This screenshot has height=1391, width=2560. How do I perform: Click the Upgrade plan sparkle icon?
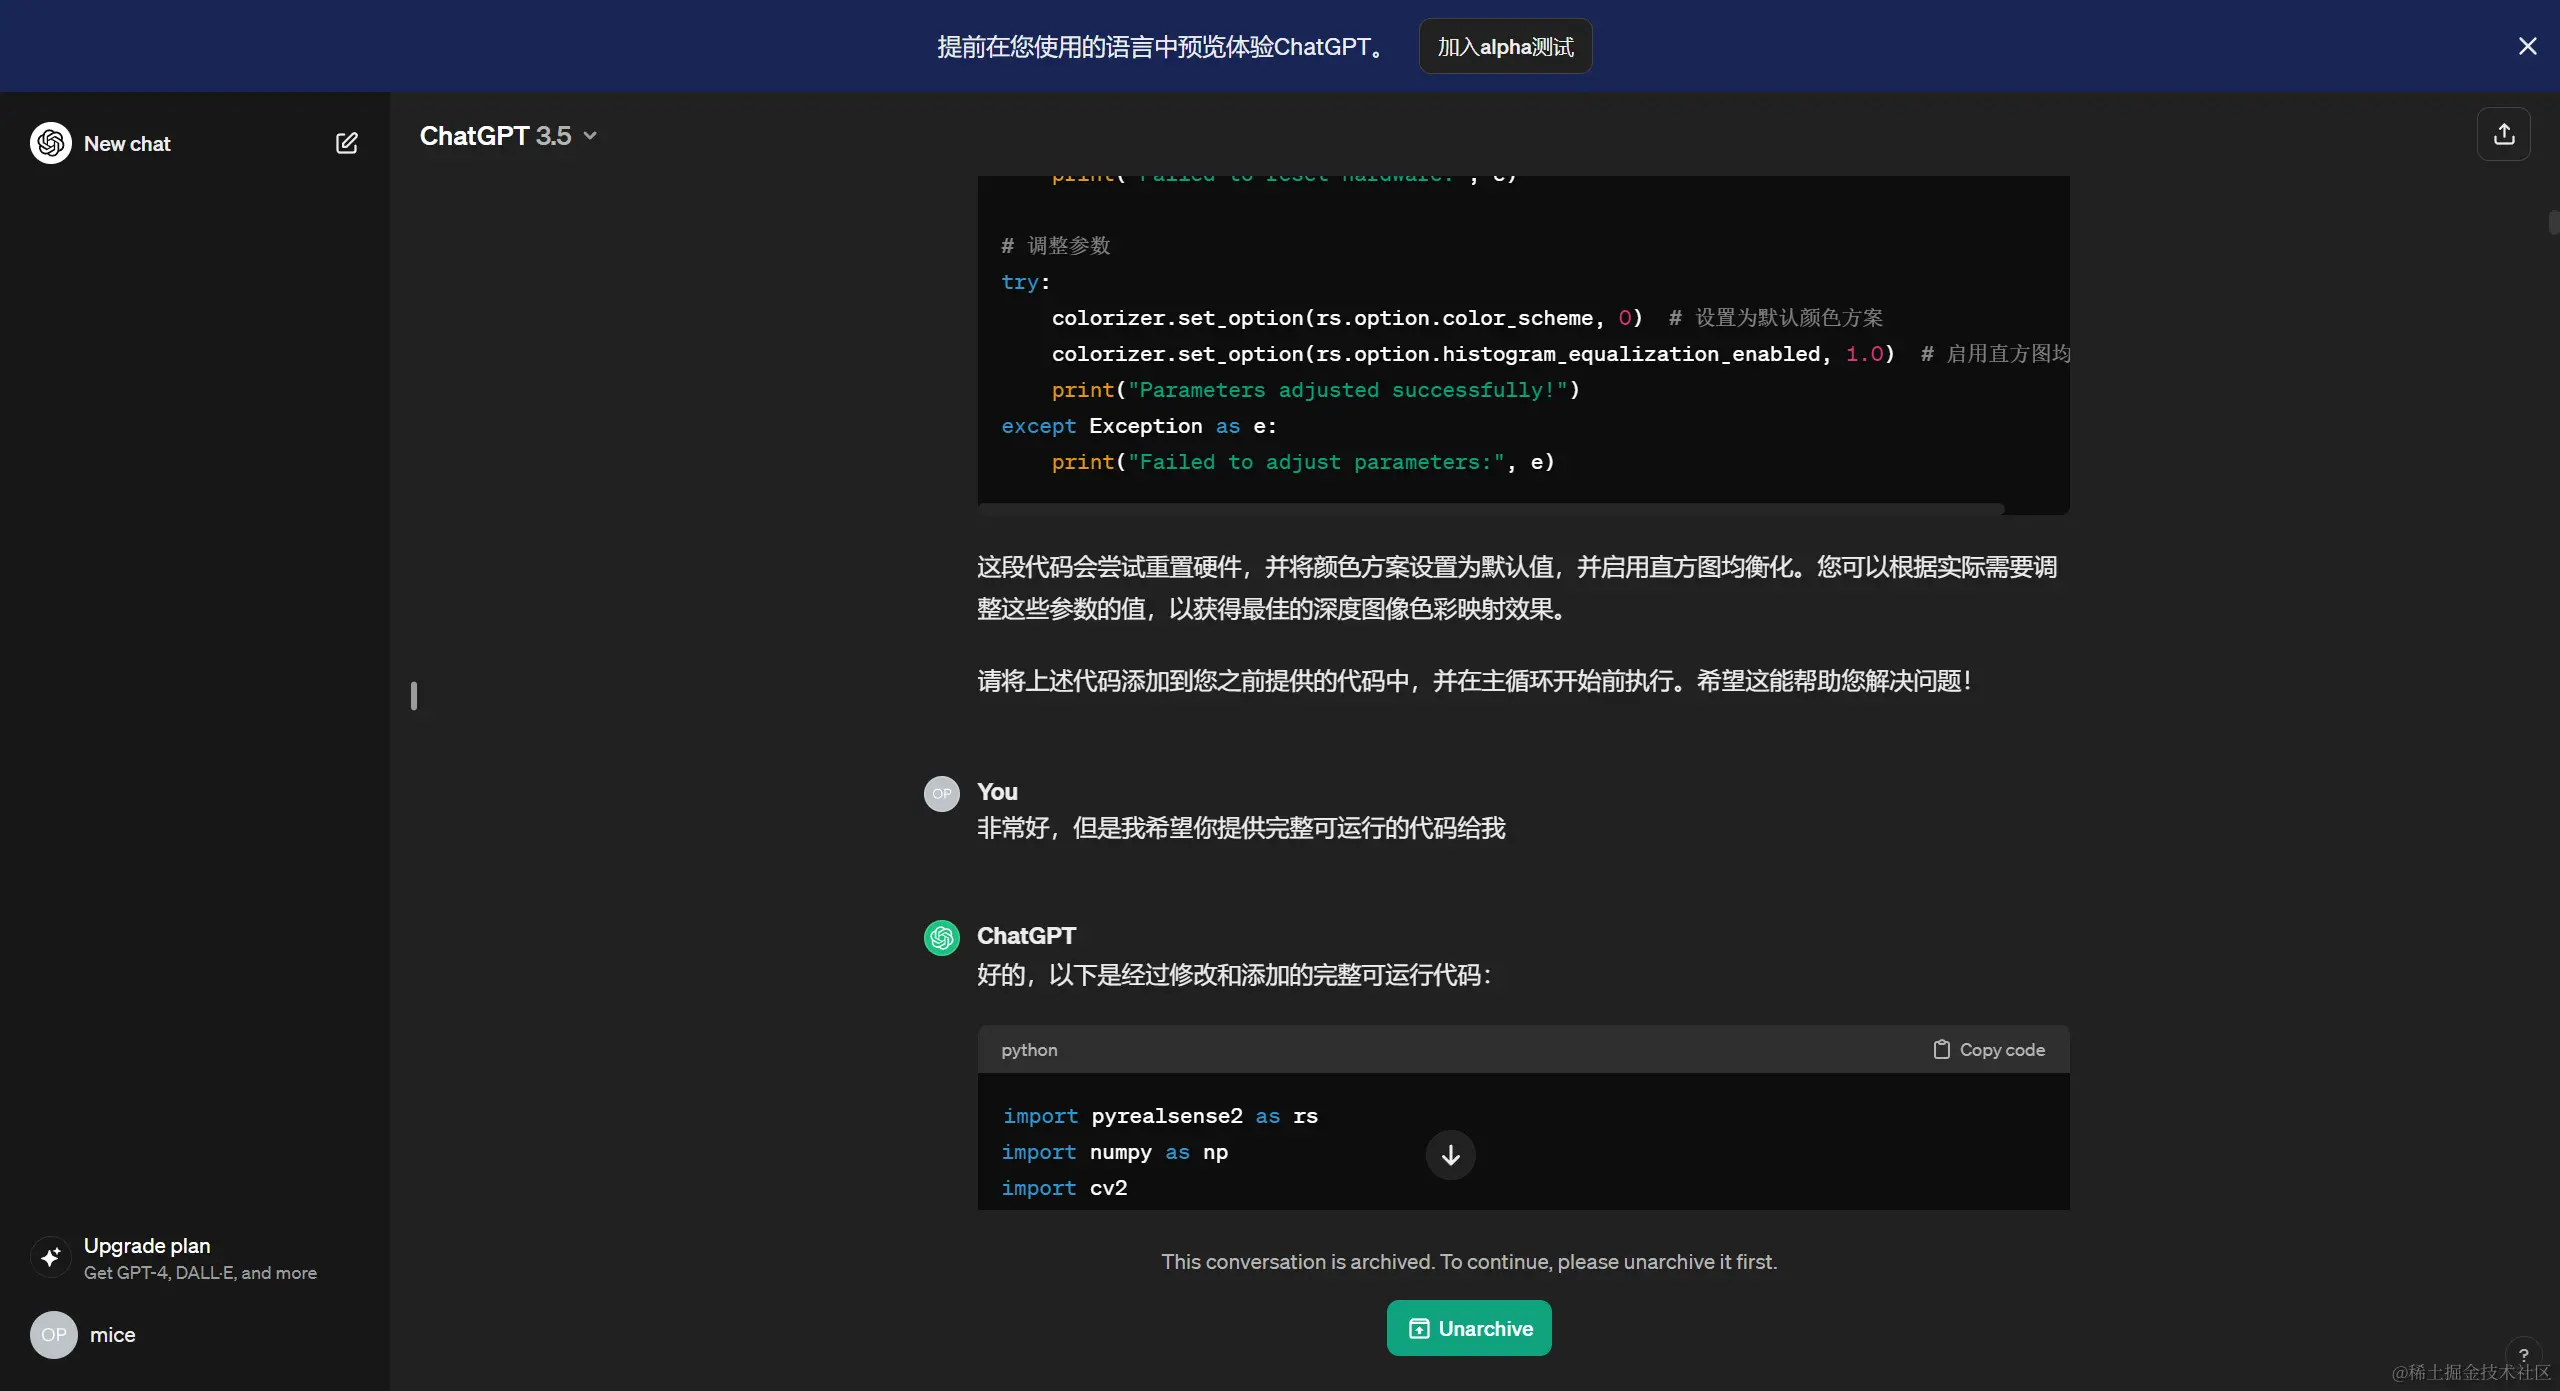point(51,1257)
